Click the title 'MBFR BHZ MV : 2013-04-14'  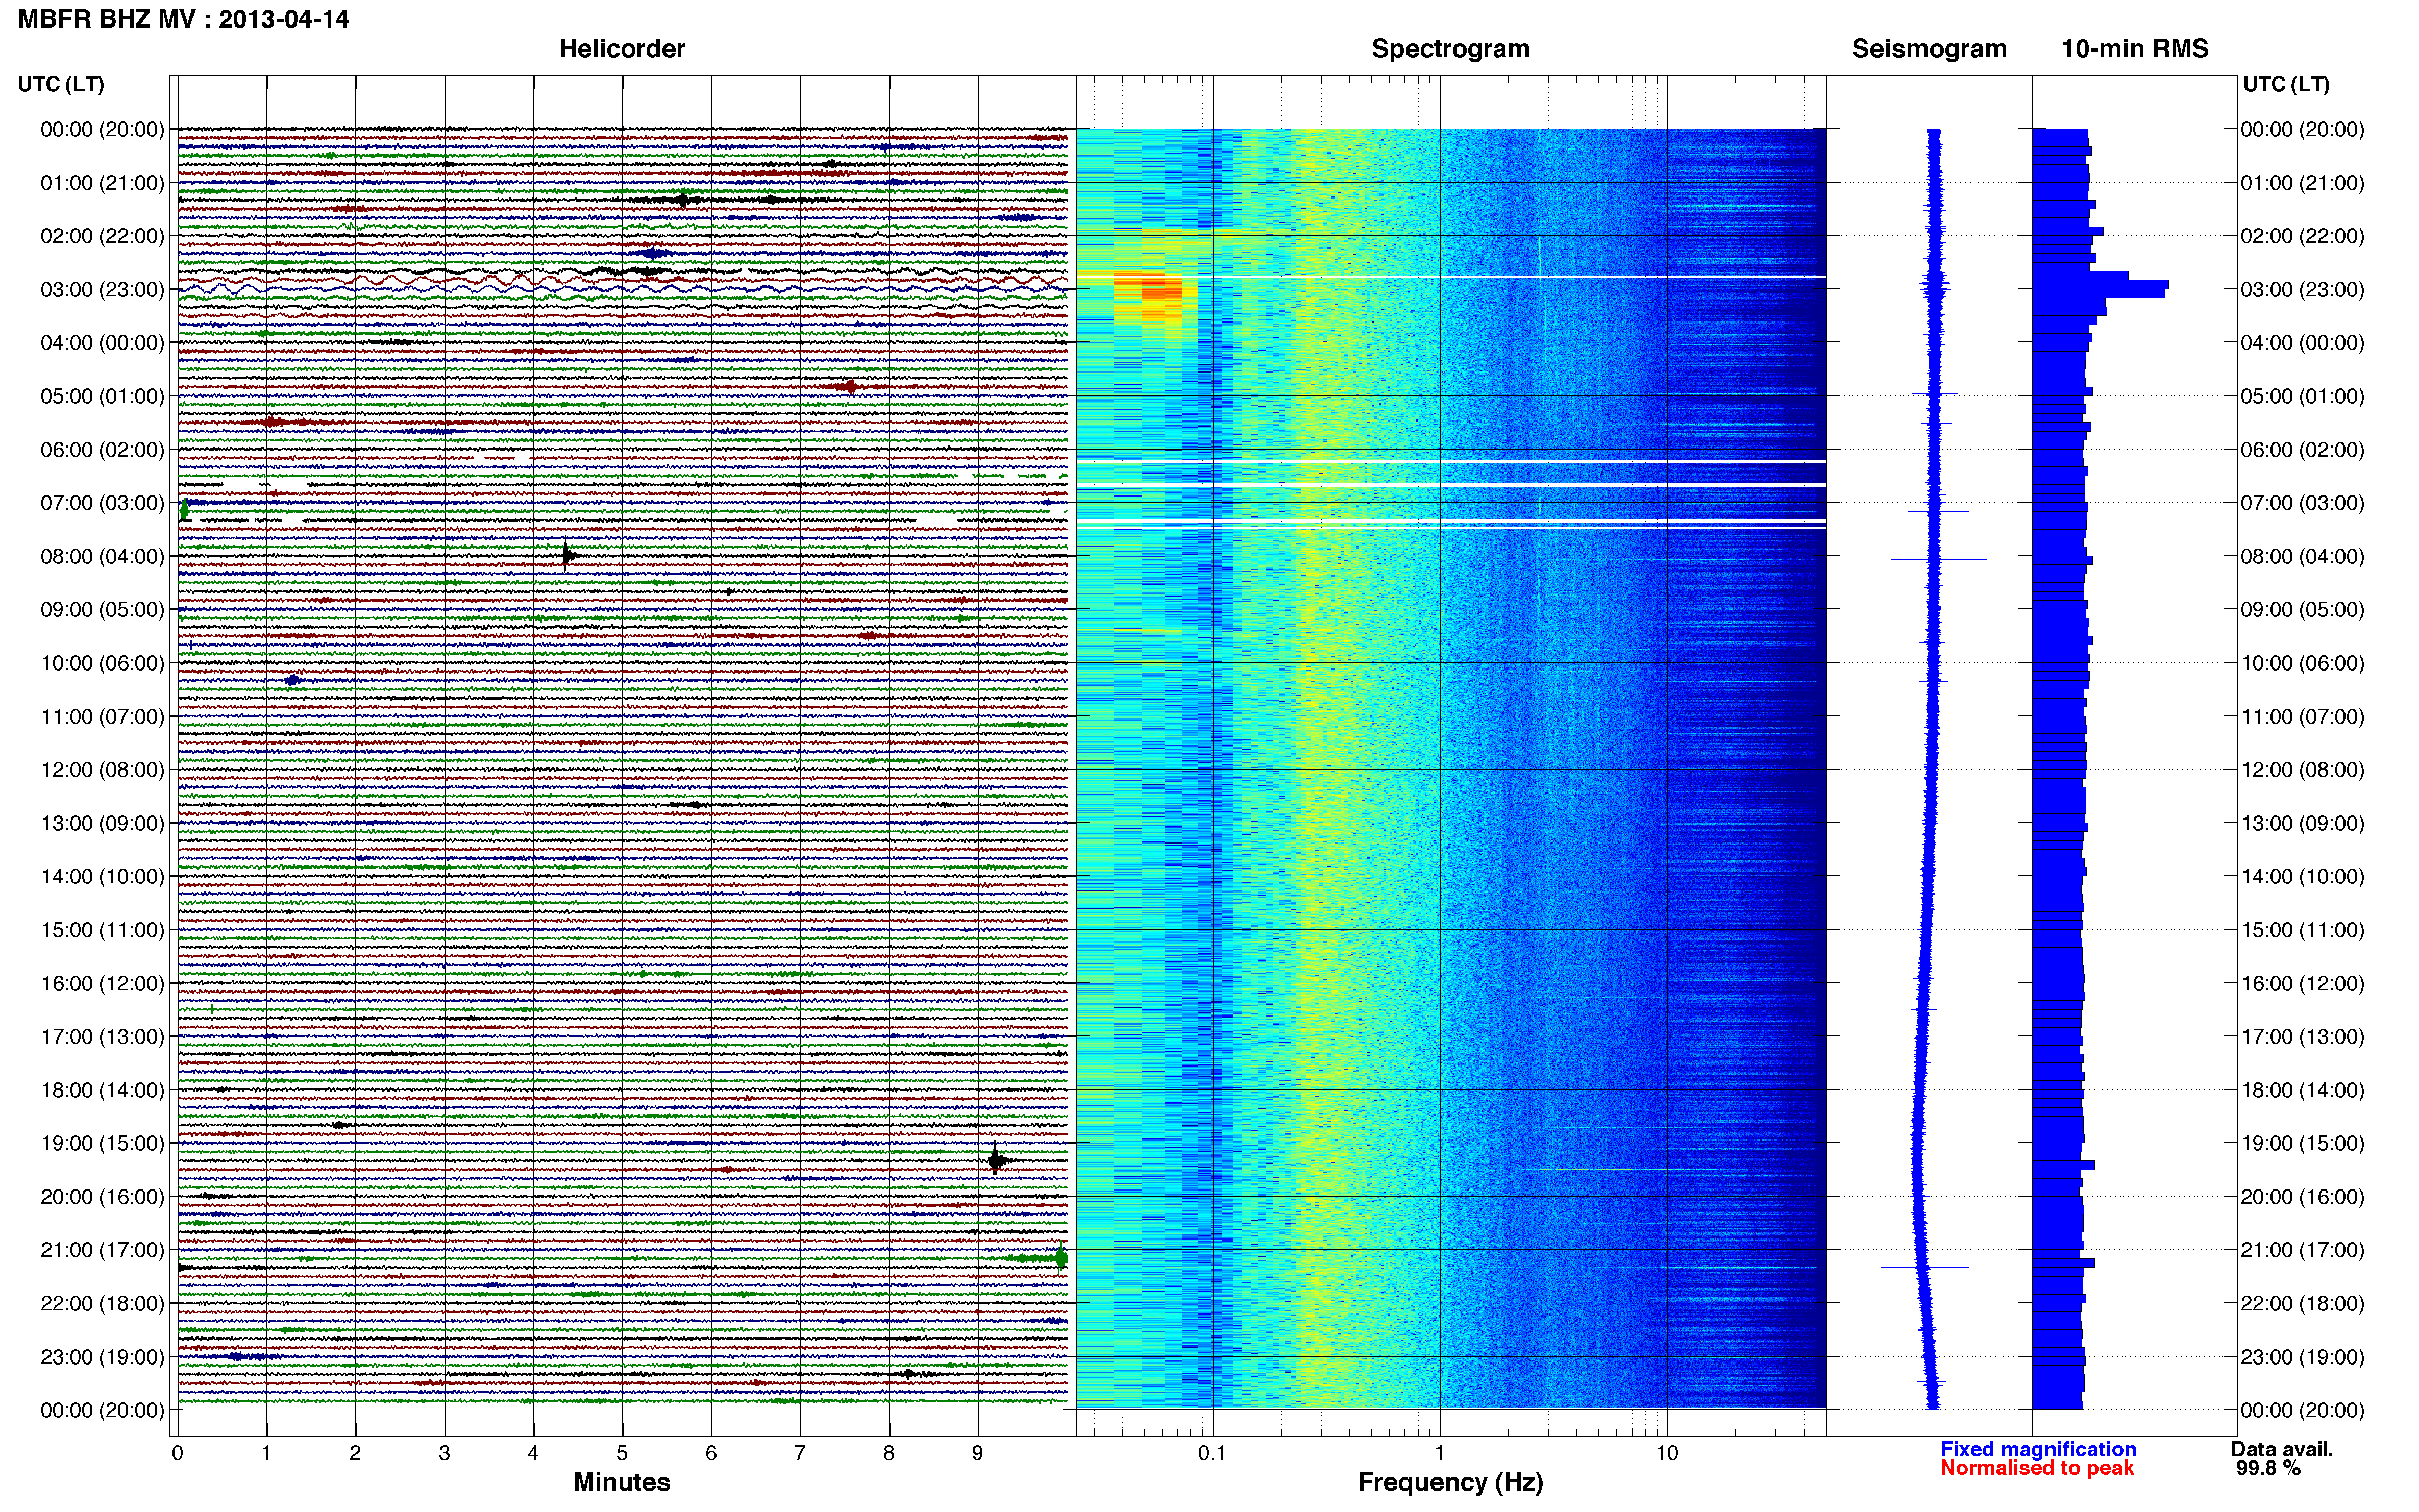tap(184, 19)
